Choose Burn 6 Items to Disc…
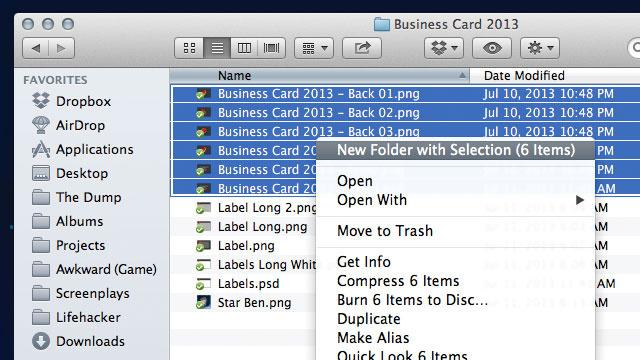 pyautogui.click(x=456, y=300)
